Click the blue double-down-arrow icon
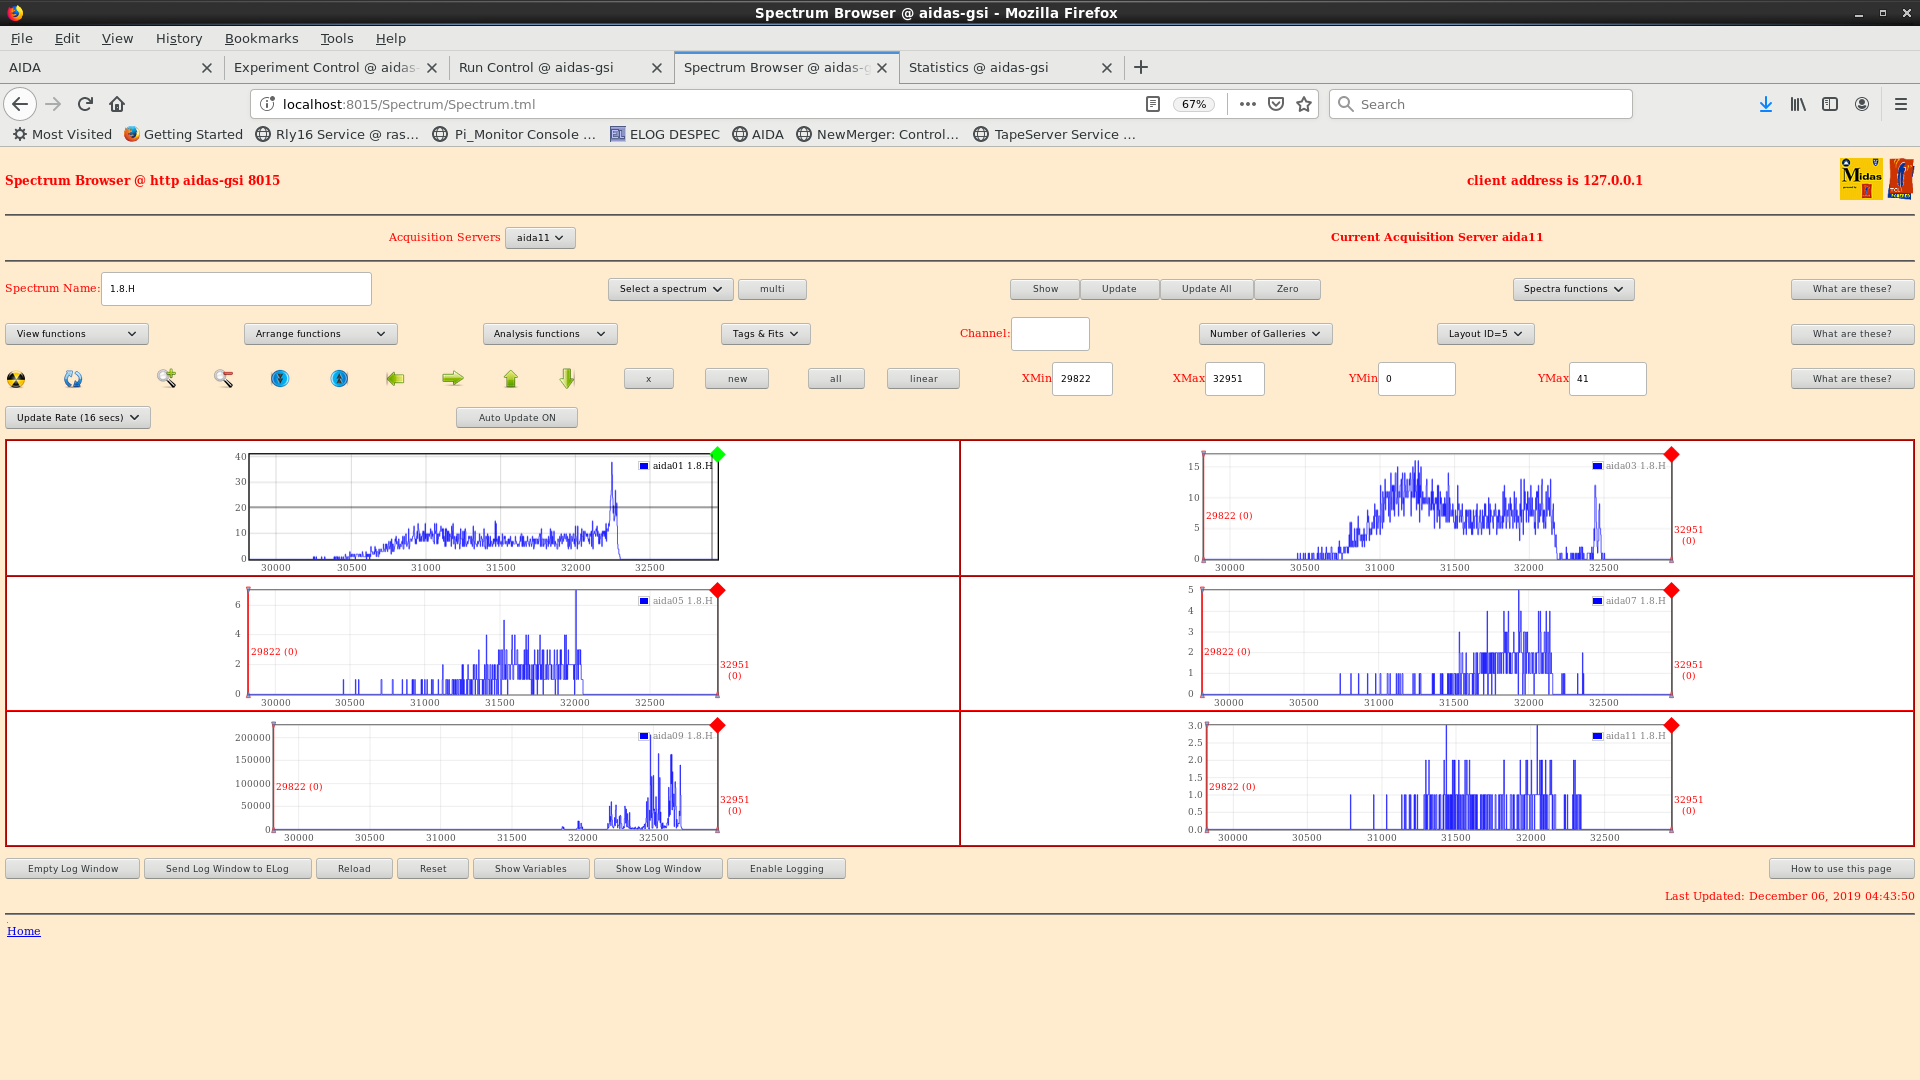Viewport: 1920px width, 1080px height. pos(280,378)
